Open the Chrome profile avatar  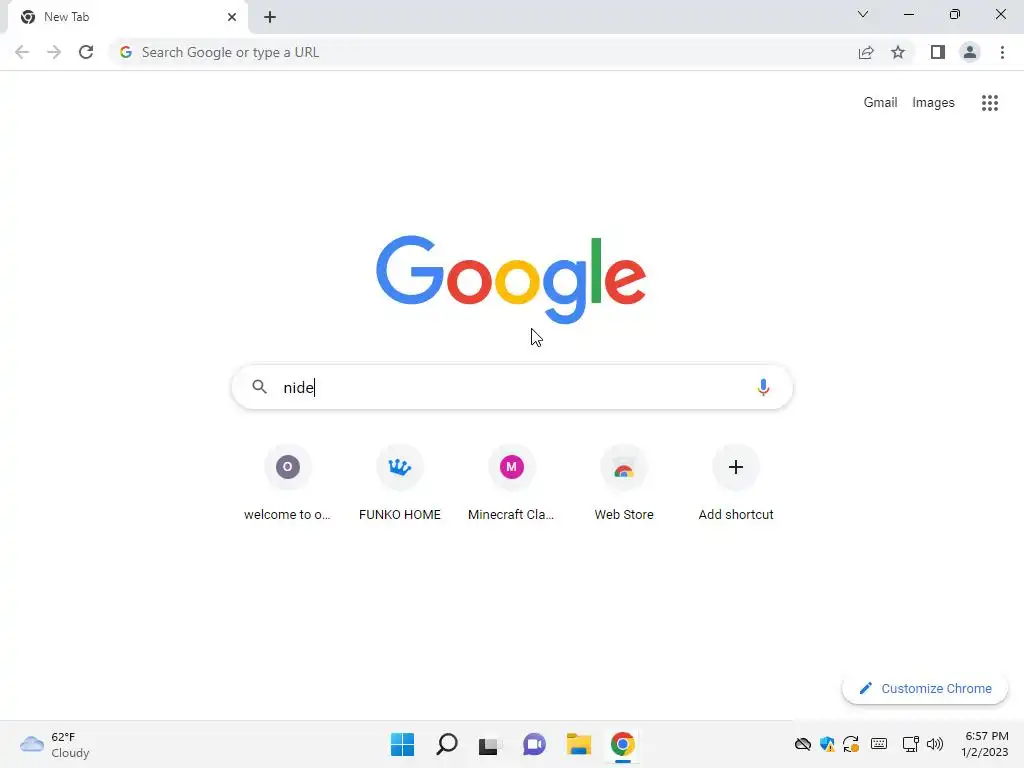(x=970, y=52)
